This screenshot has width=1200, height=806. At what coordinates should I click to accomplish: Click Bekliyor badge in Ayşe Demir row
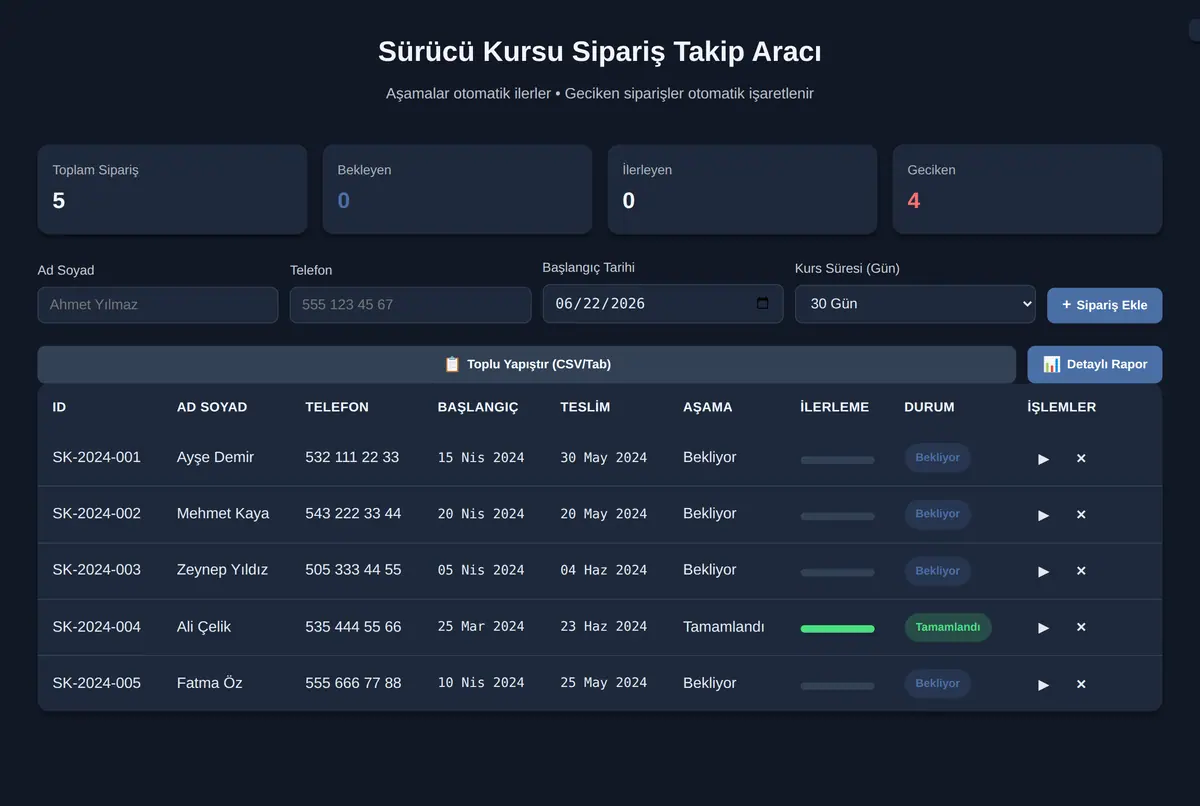938,458
